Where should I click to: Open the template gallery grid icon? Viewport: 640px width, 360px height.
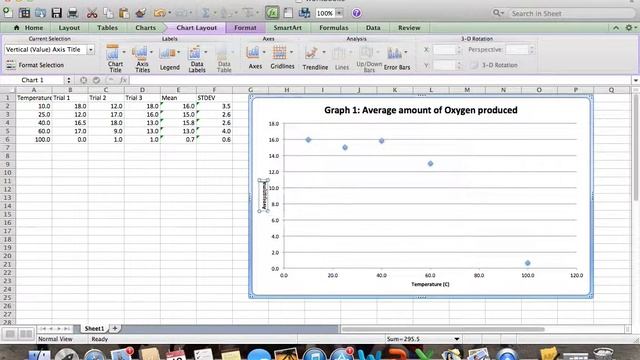click(x=24, y=13)
